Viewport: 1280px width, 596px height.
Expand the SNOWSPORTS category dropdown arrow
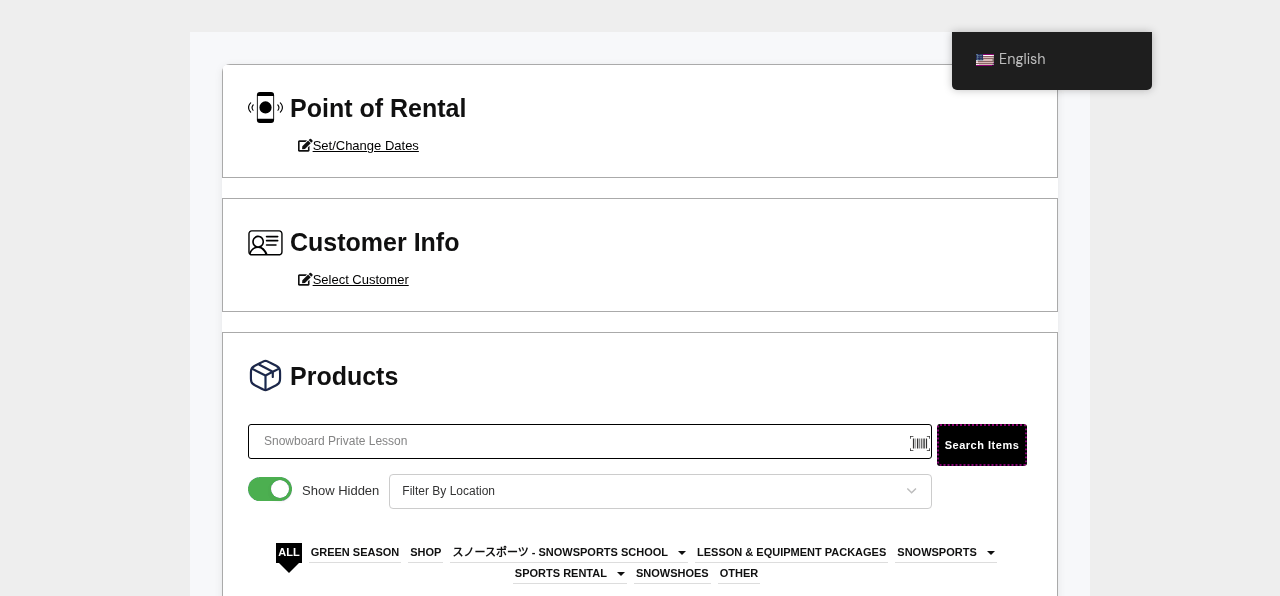991,553
